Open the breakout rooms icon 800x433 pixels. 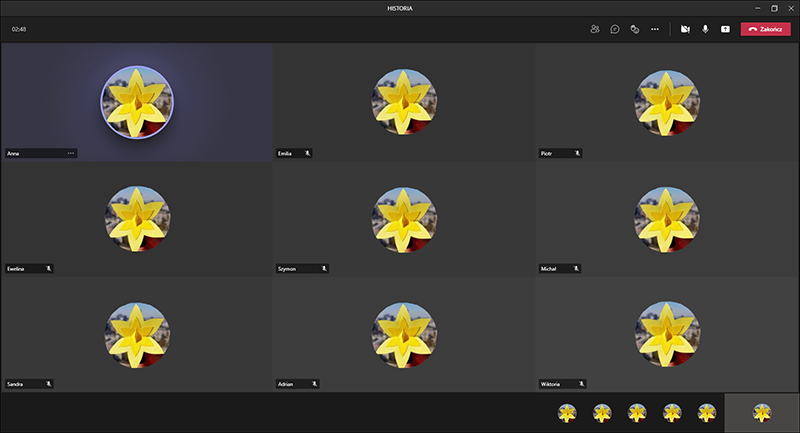coord(635,29)
